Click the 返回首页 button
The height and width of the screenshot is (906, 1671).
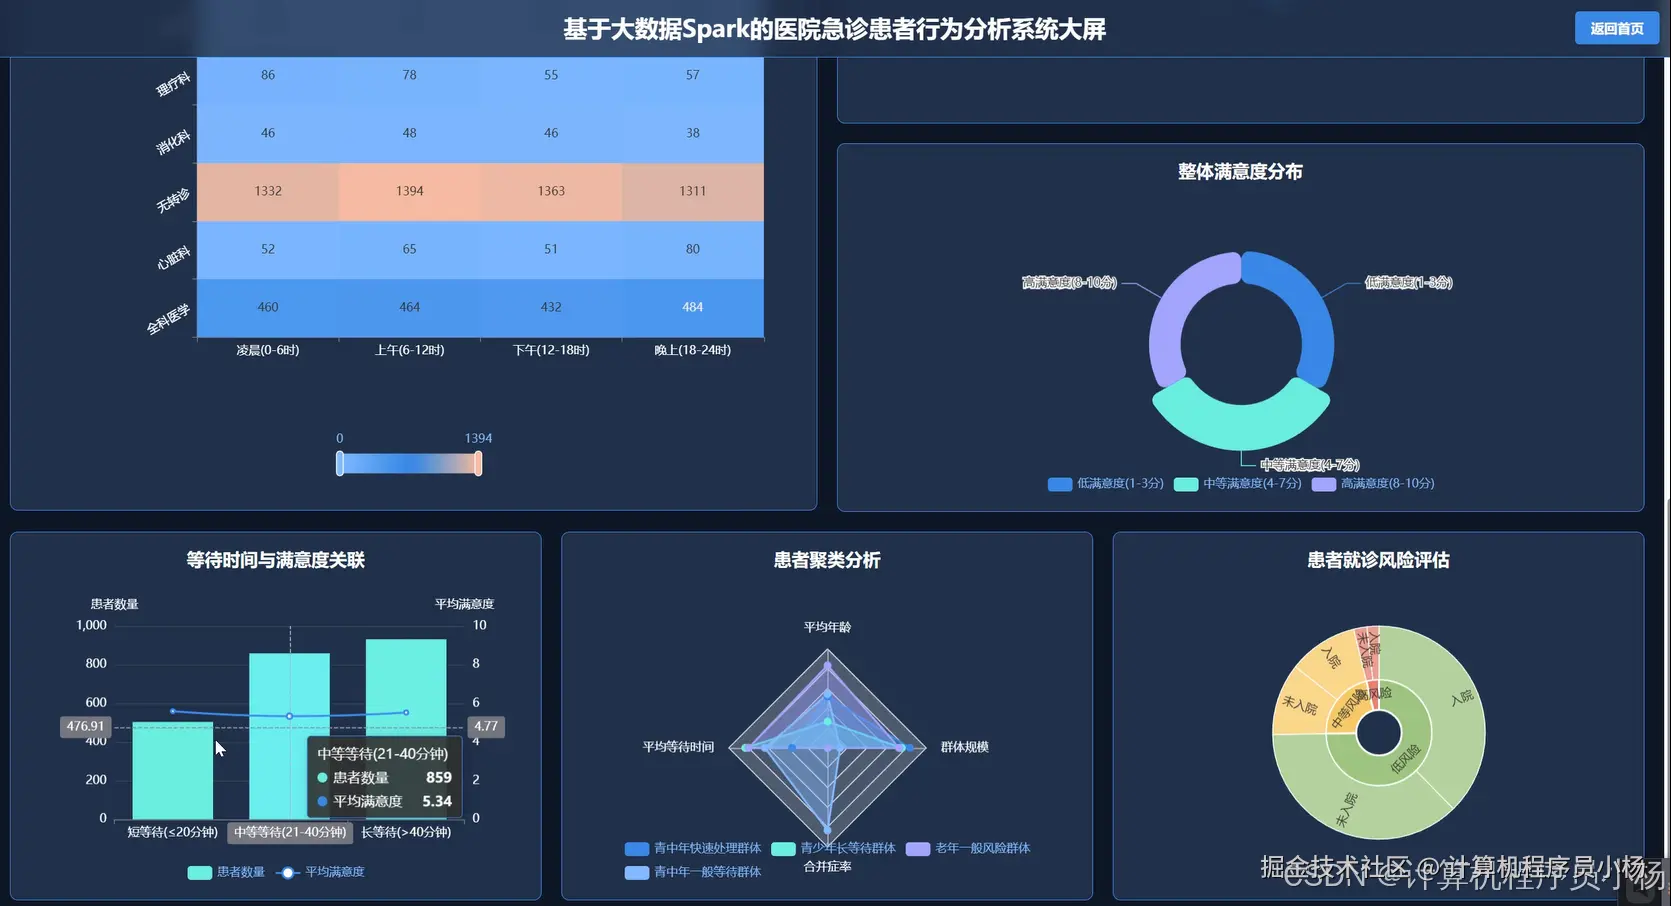(1617, 28)
